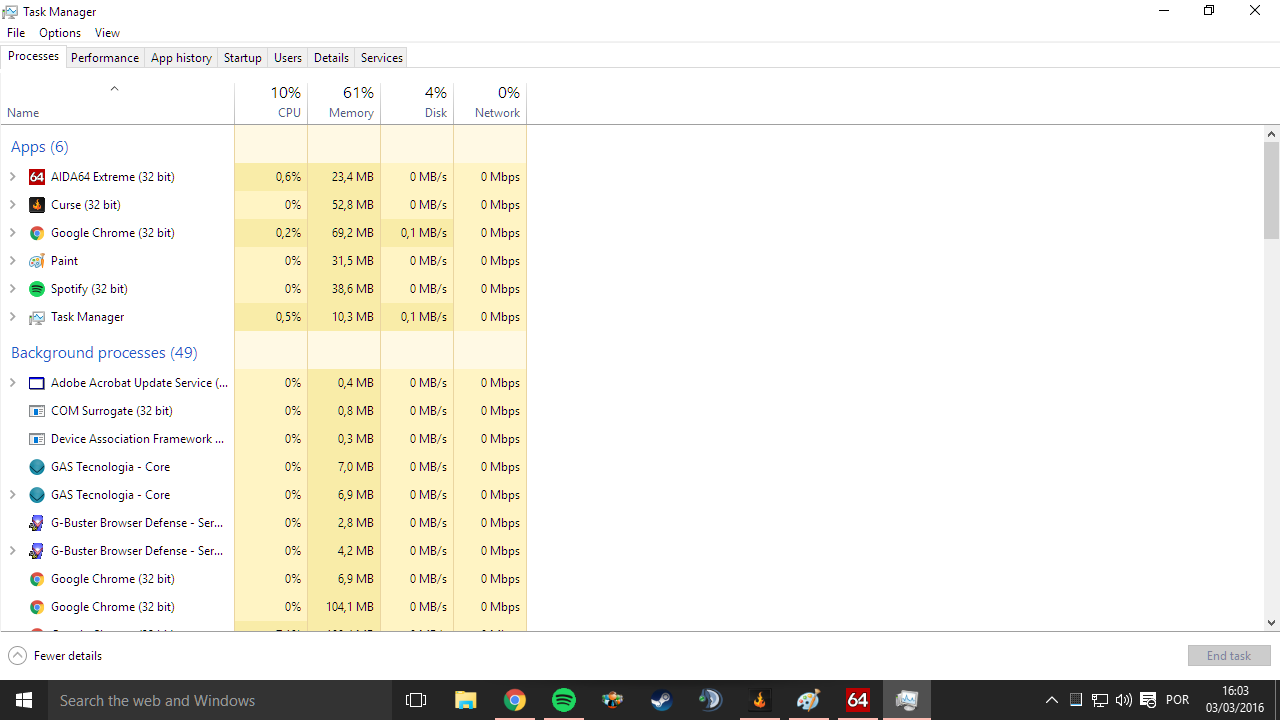Click the Curse flame process icon
Viewport: 1280px width, 720px height.
click(37, 205)
